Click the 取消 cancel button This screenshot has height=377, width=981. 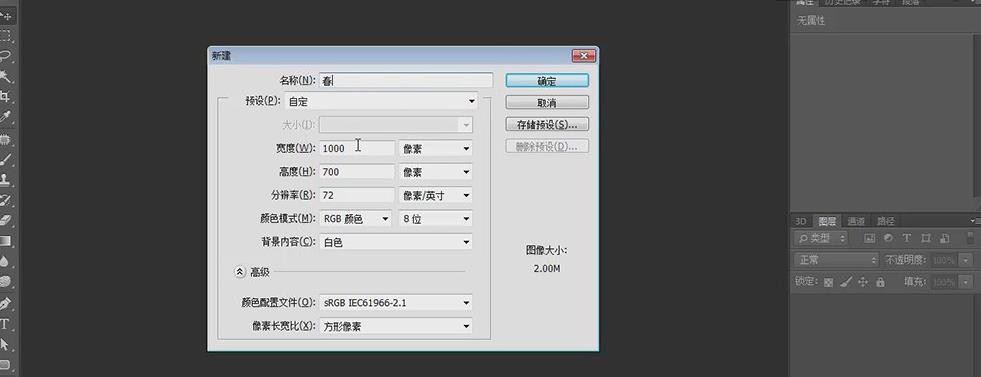coord(547,103)
